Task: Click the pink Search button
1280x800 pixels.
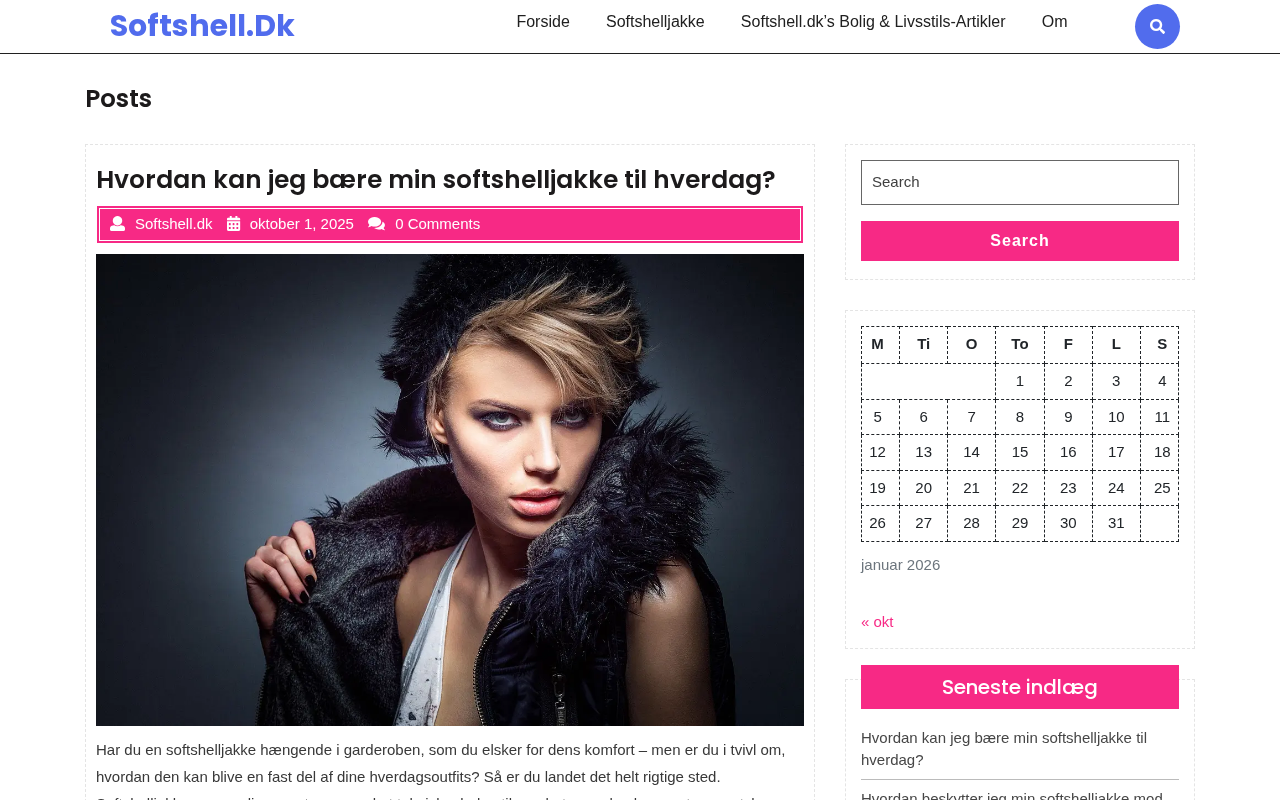Action: [1020, 241]
